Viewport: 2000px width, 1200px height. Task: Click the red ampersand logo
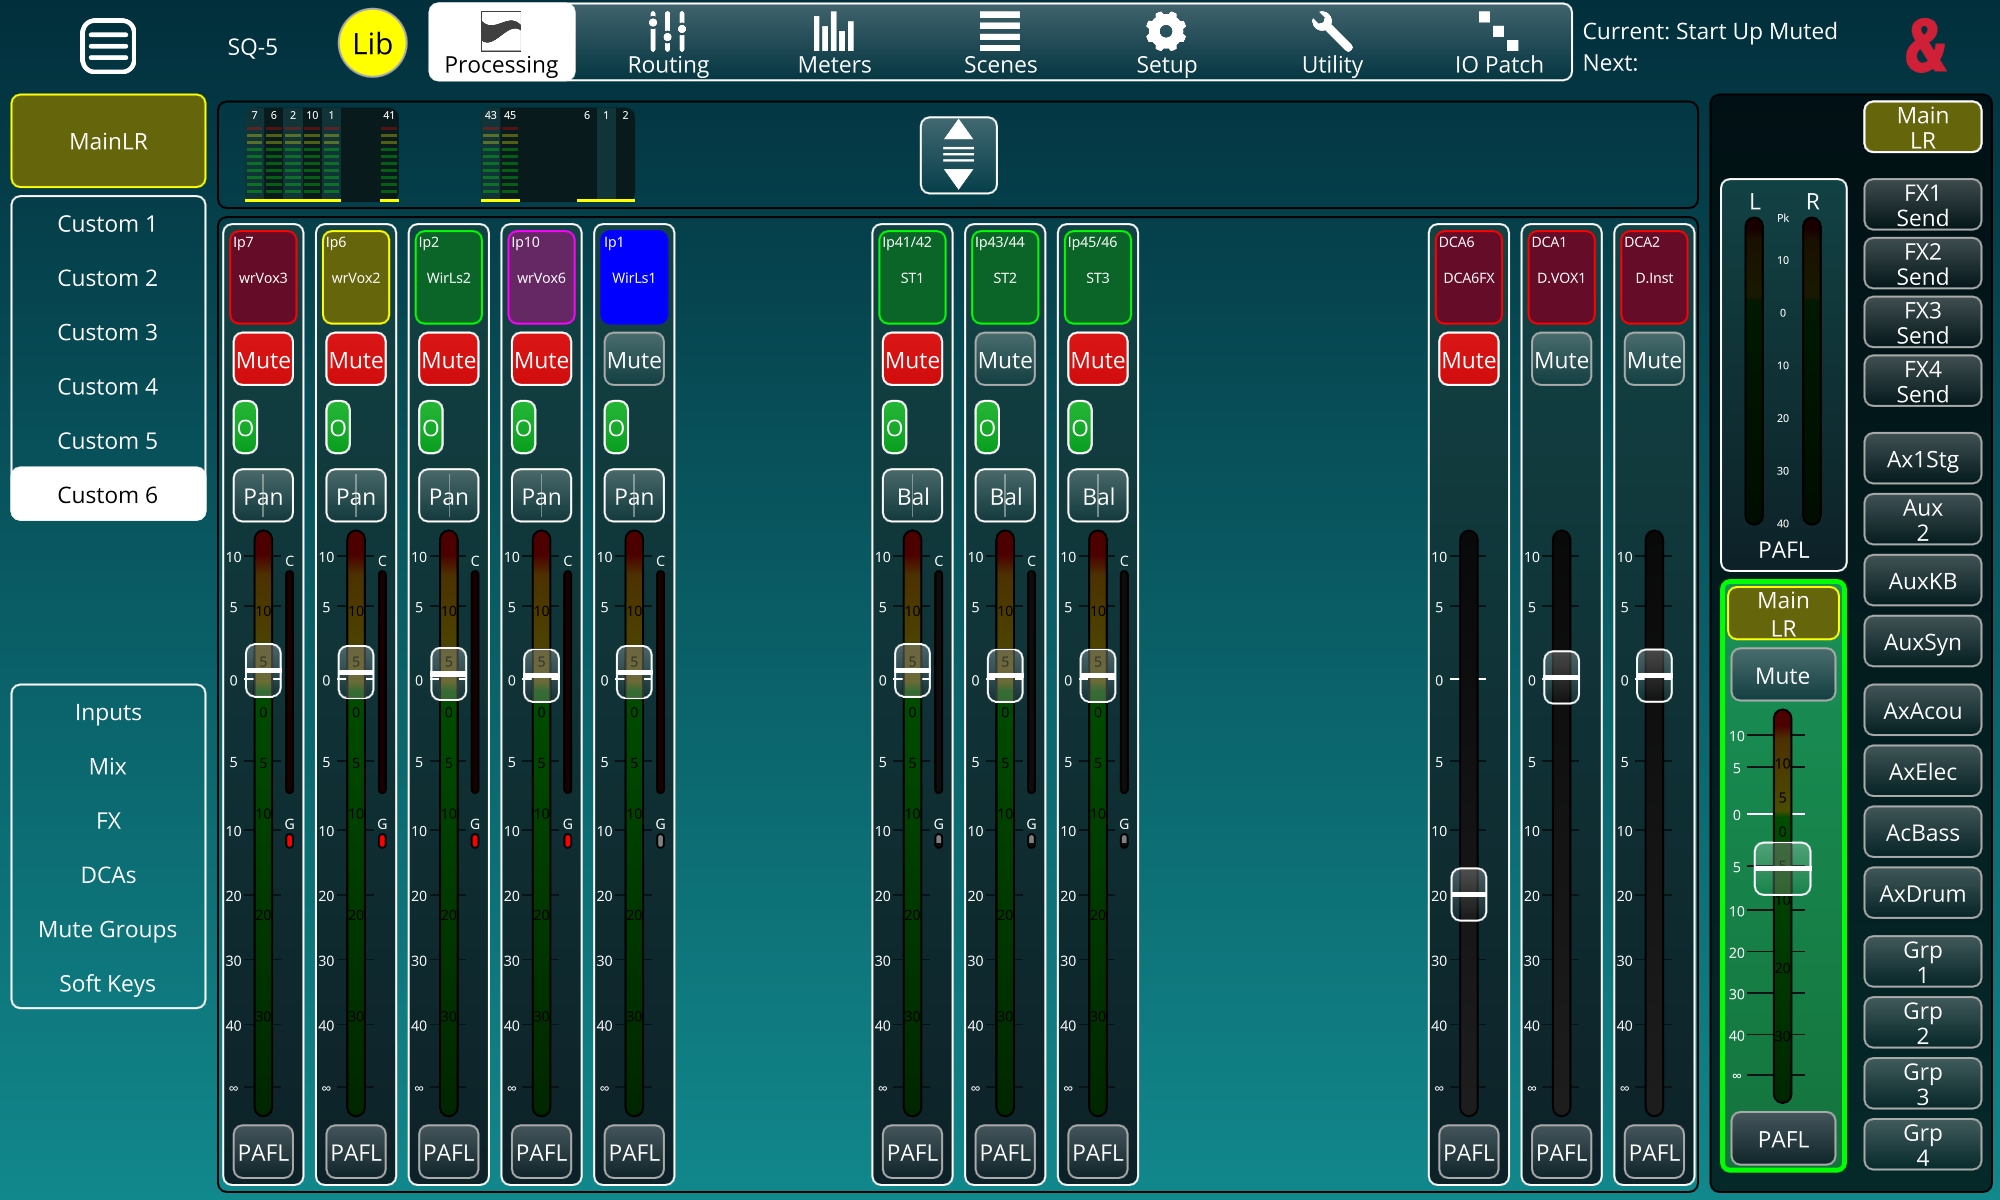1925,46
